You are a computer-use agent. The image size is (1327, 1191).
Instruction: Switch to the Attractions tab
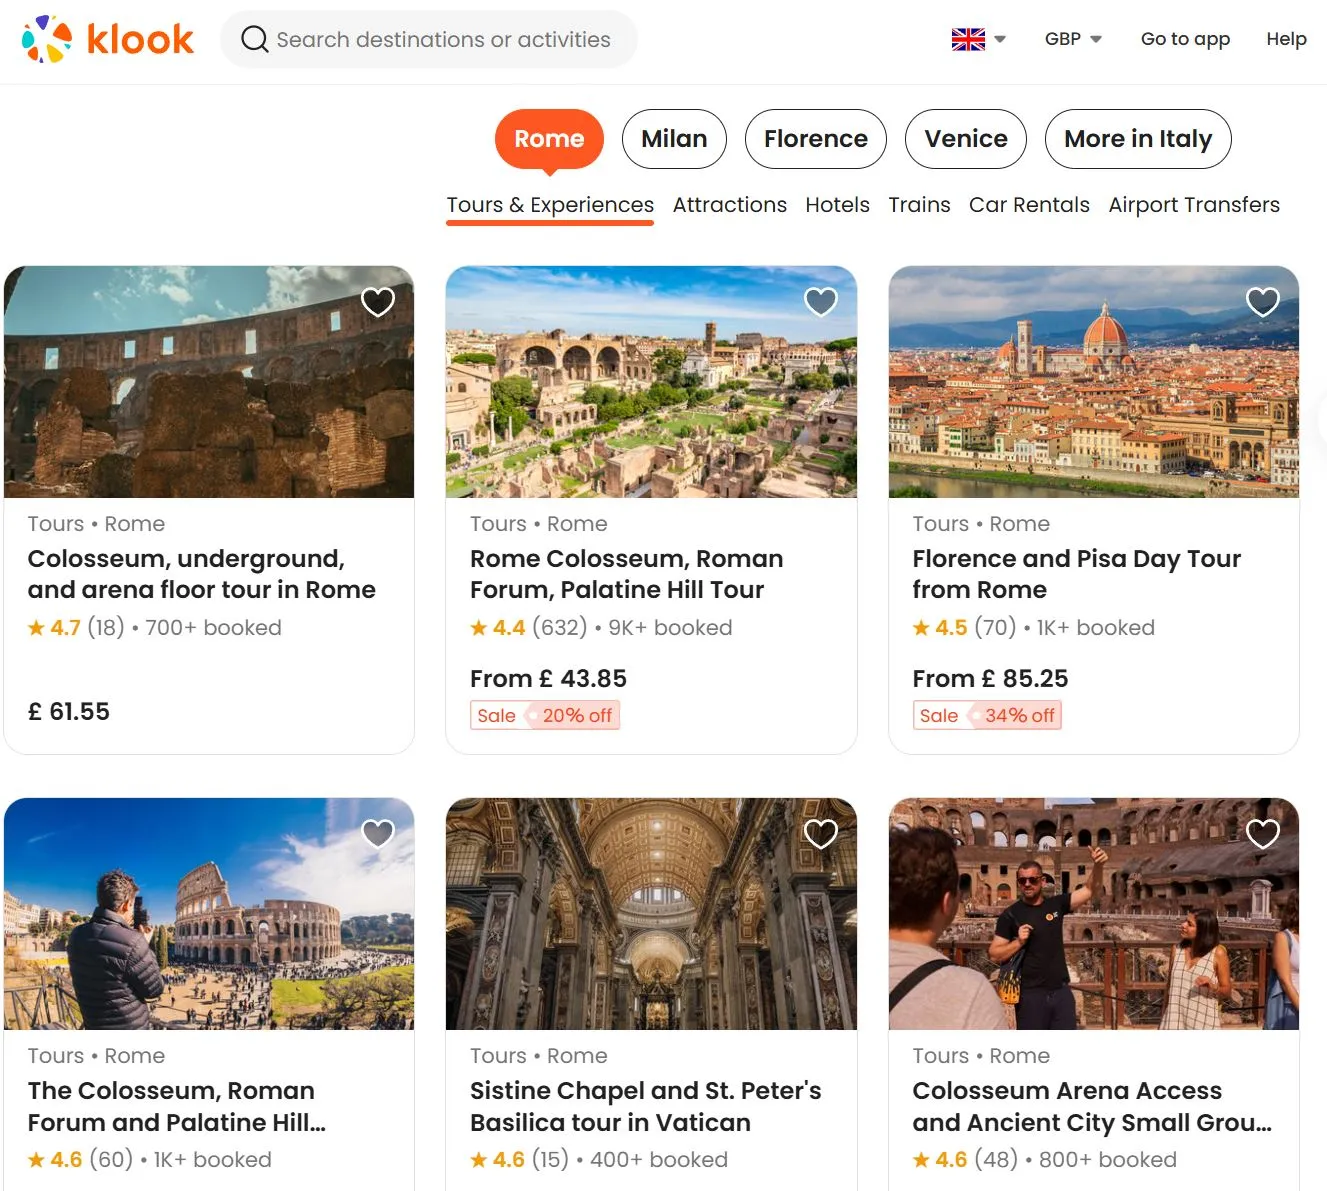tap(729, 205)
